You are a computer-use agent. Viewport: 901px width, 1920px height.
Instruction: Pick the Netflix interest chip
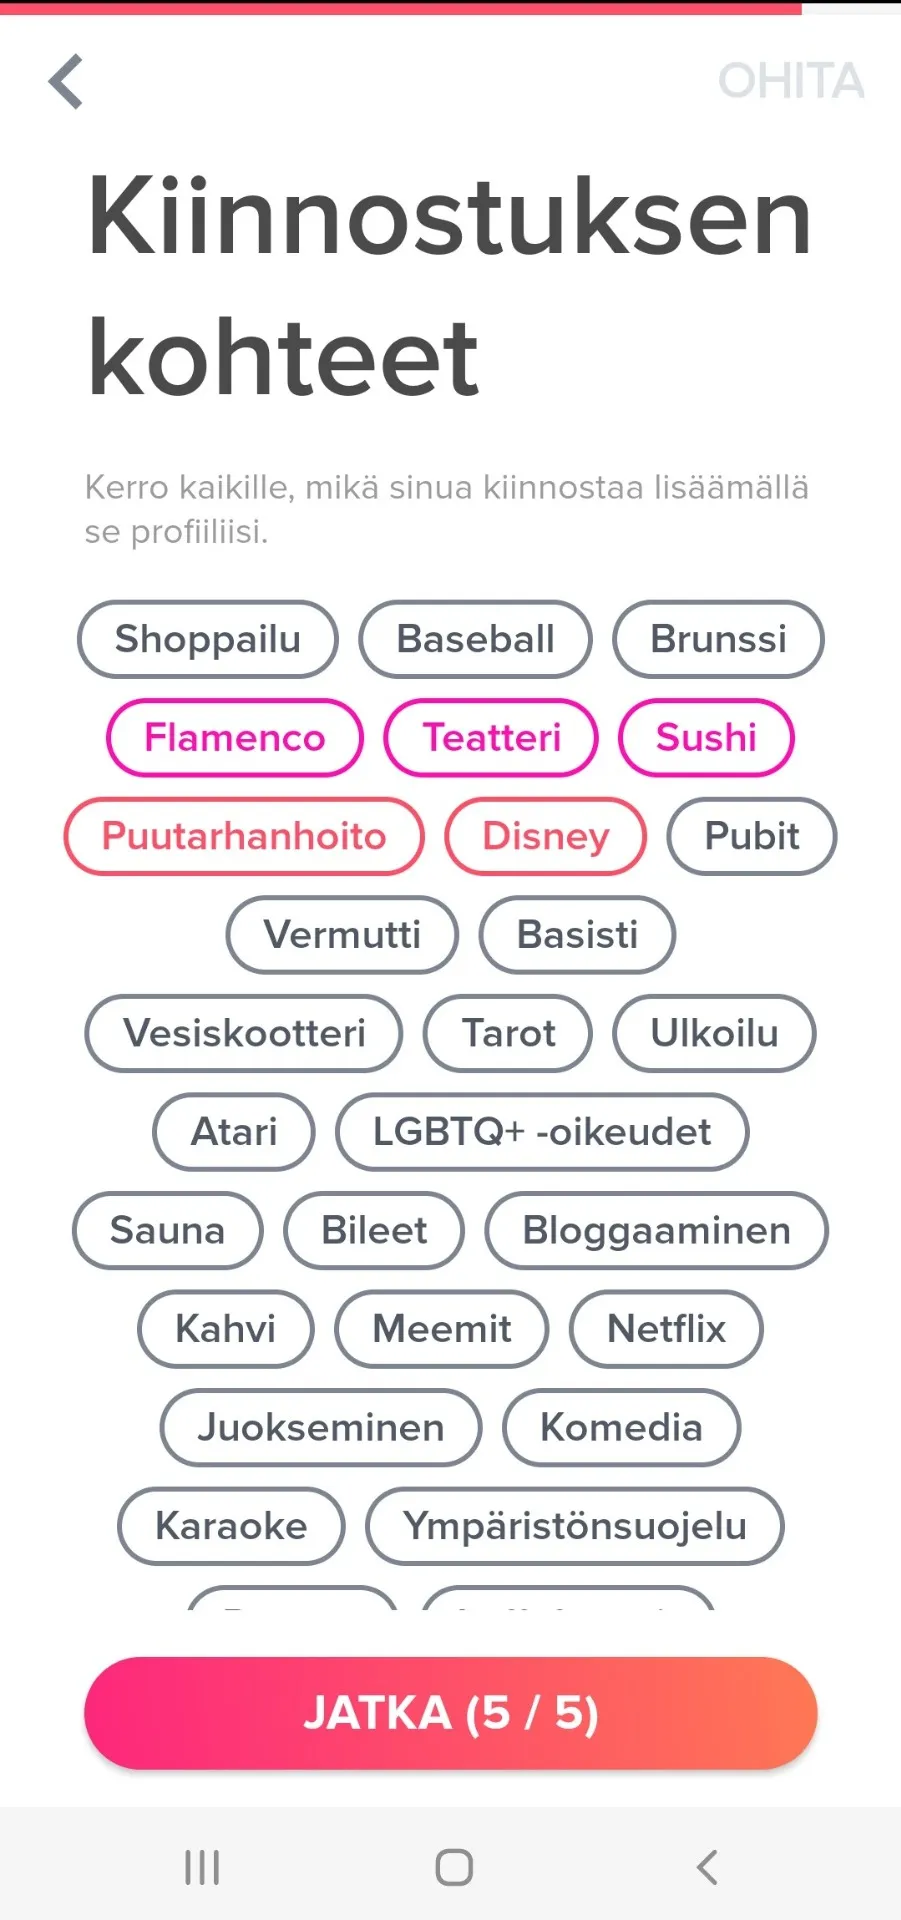click(x=666, y=1329)
